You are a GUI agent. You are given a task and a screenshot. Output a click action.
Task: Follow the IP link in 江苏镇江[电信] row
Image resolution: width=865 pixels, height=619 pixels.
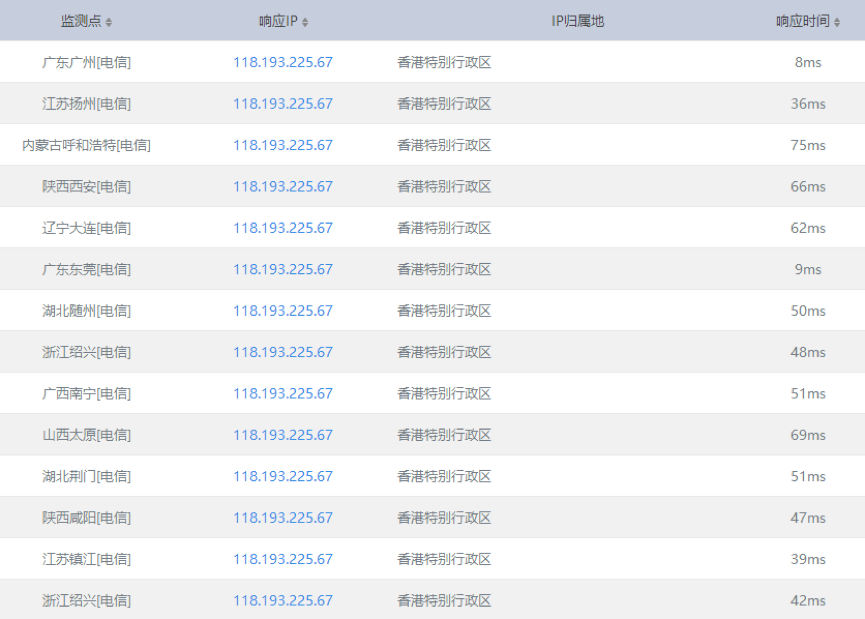click(283, 559)
